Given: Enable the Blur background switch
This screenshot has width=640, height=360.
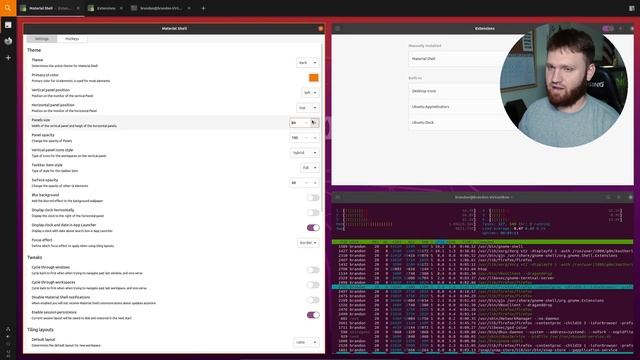Looking at the screenshot, I should point(313,198).
